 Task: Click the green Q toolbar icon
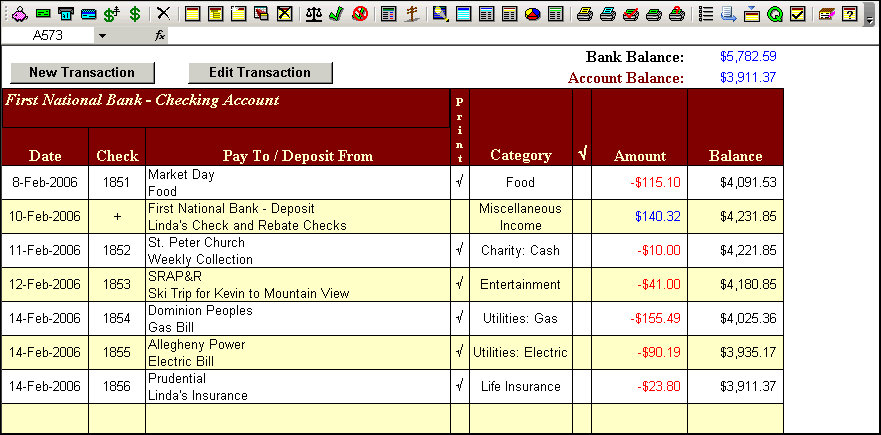(774, 14)
